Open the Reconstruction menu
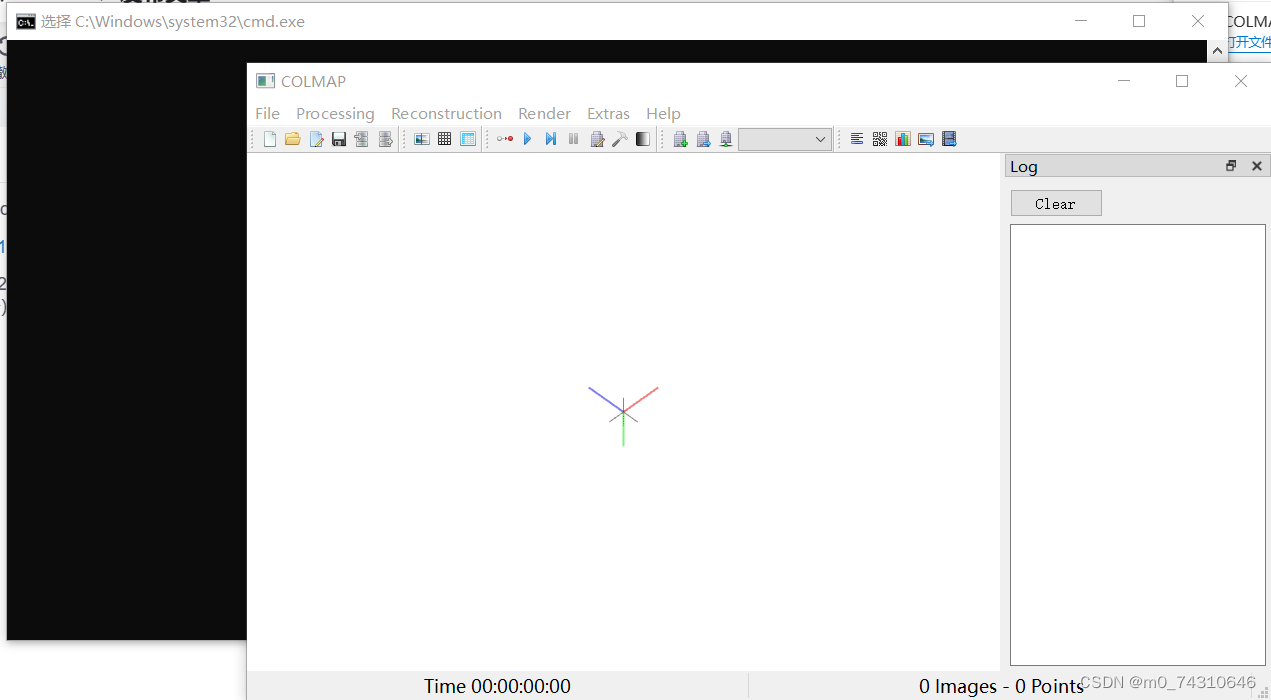The image size is (1271, 700). [446, 113]
